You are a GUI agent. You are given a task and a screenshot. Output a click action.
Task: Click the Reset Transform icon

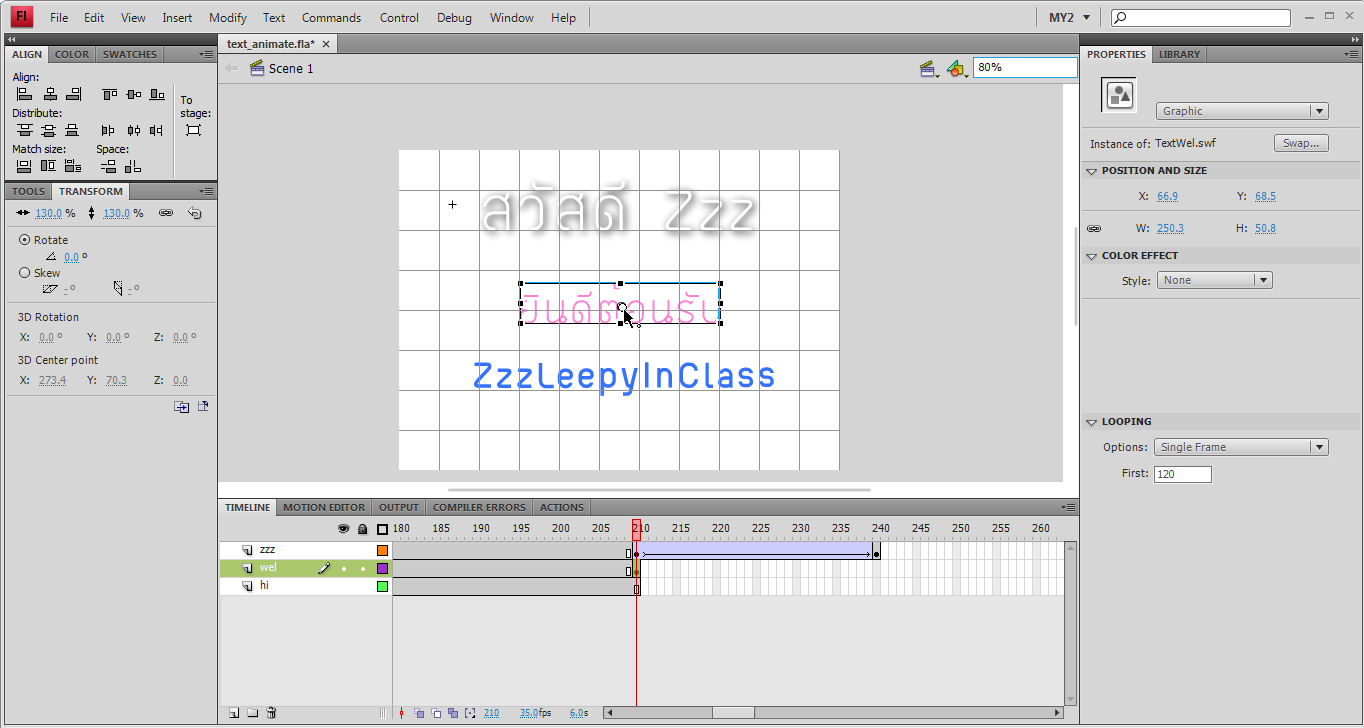click(x=195, y=213)
